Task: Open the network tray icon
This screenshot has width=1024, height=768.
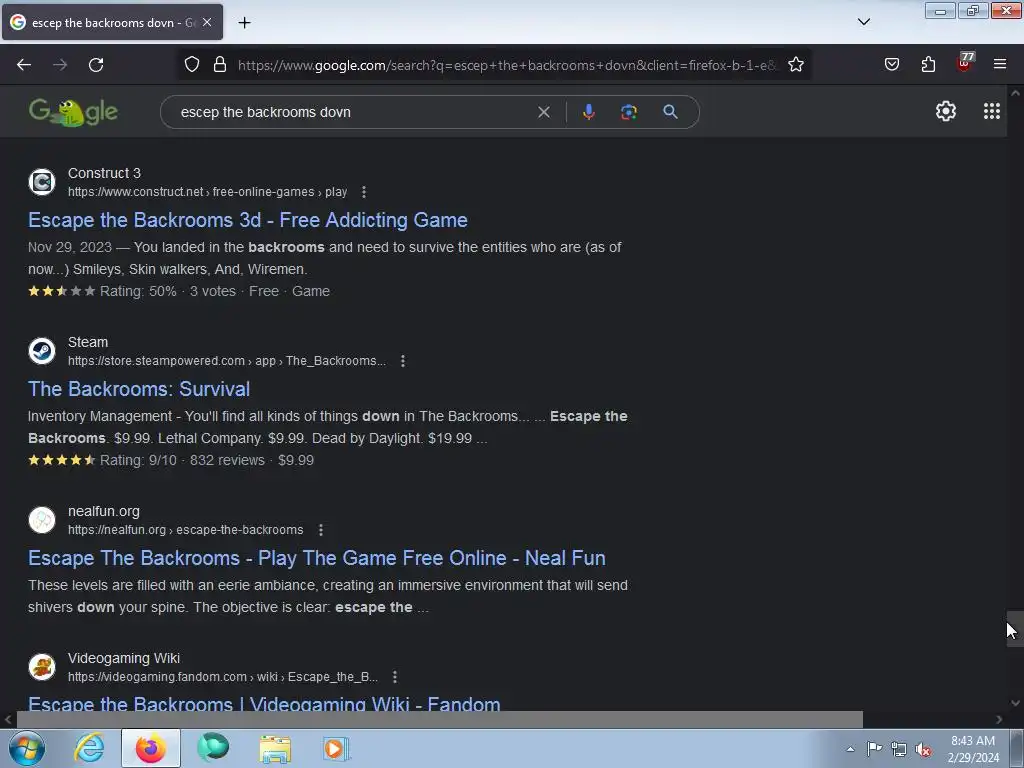Action: (899, 750)
